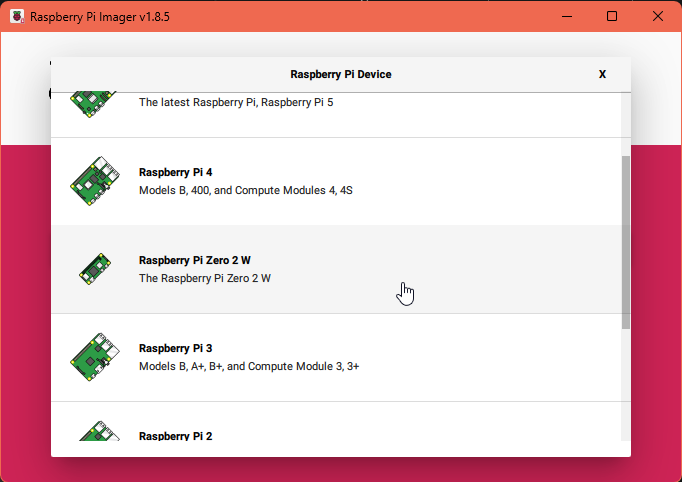Pick the "Raspberry Pi 3" title

point(175,348)
